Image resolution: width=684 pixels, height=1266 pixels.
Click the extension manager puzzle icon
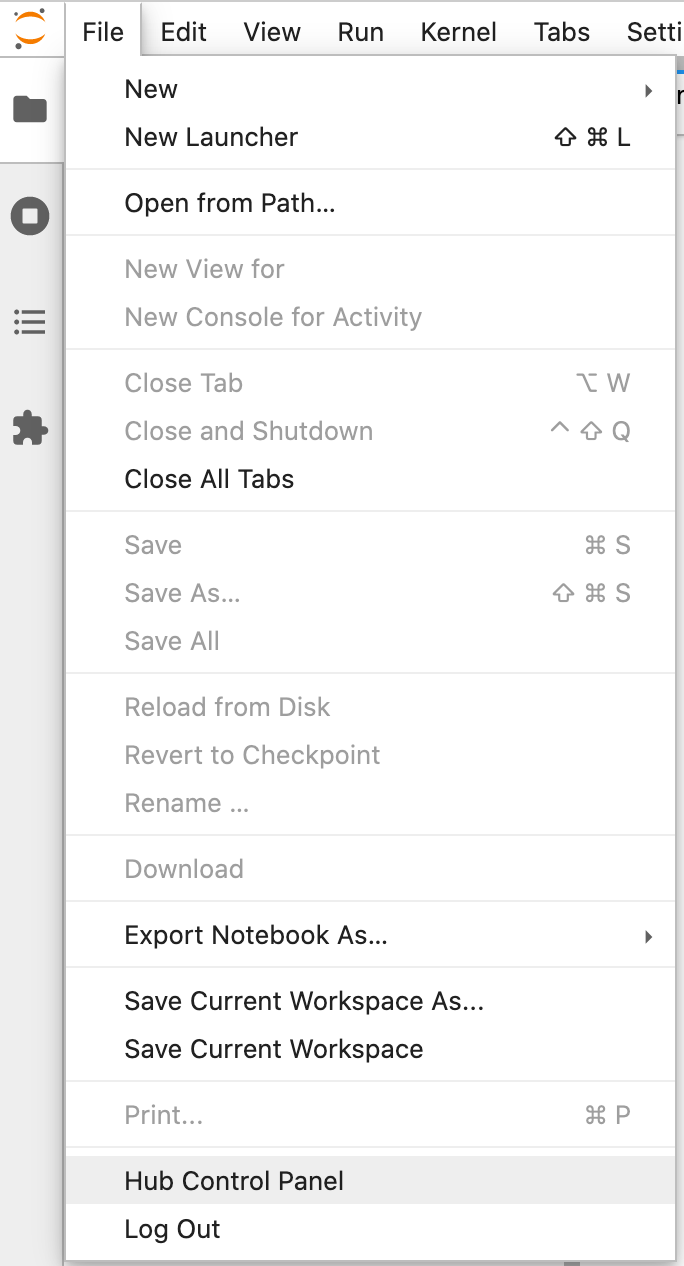pyautogui.click(x=30, y=429)
